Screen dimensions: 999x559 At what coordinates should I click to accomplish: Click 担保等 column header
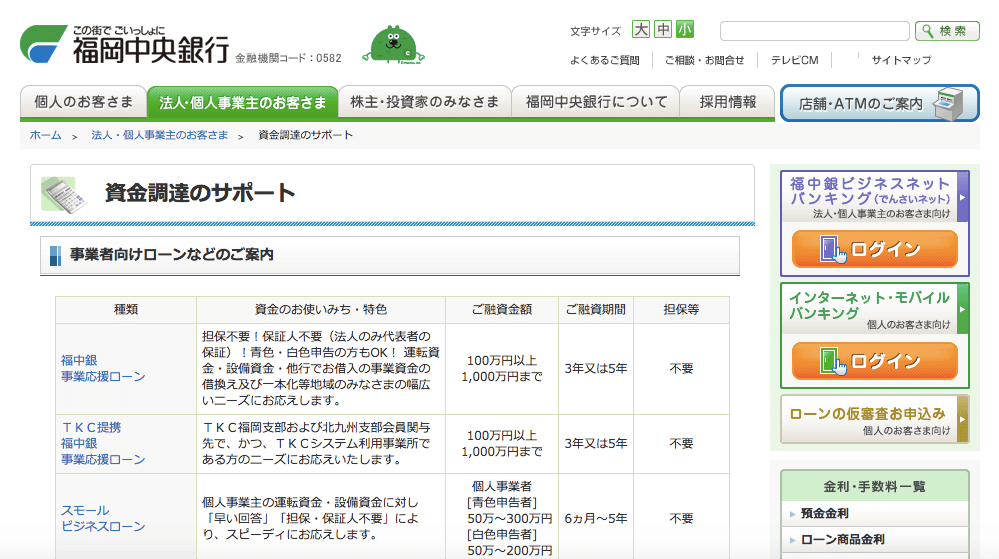pyautogui.click(x=681, y=309)
